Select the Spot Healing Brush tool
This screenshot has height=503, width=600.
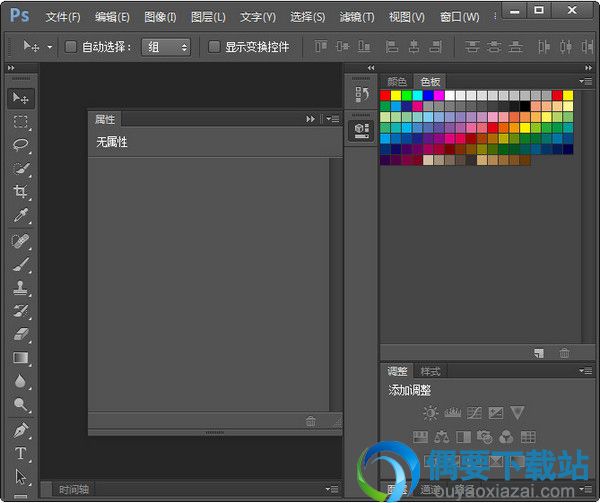21,241
